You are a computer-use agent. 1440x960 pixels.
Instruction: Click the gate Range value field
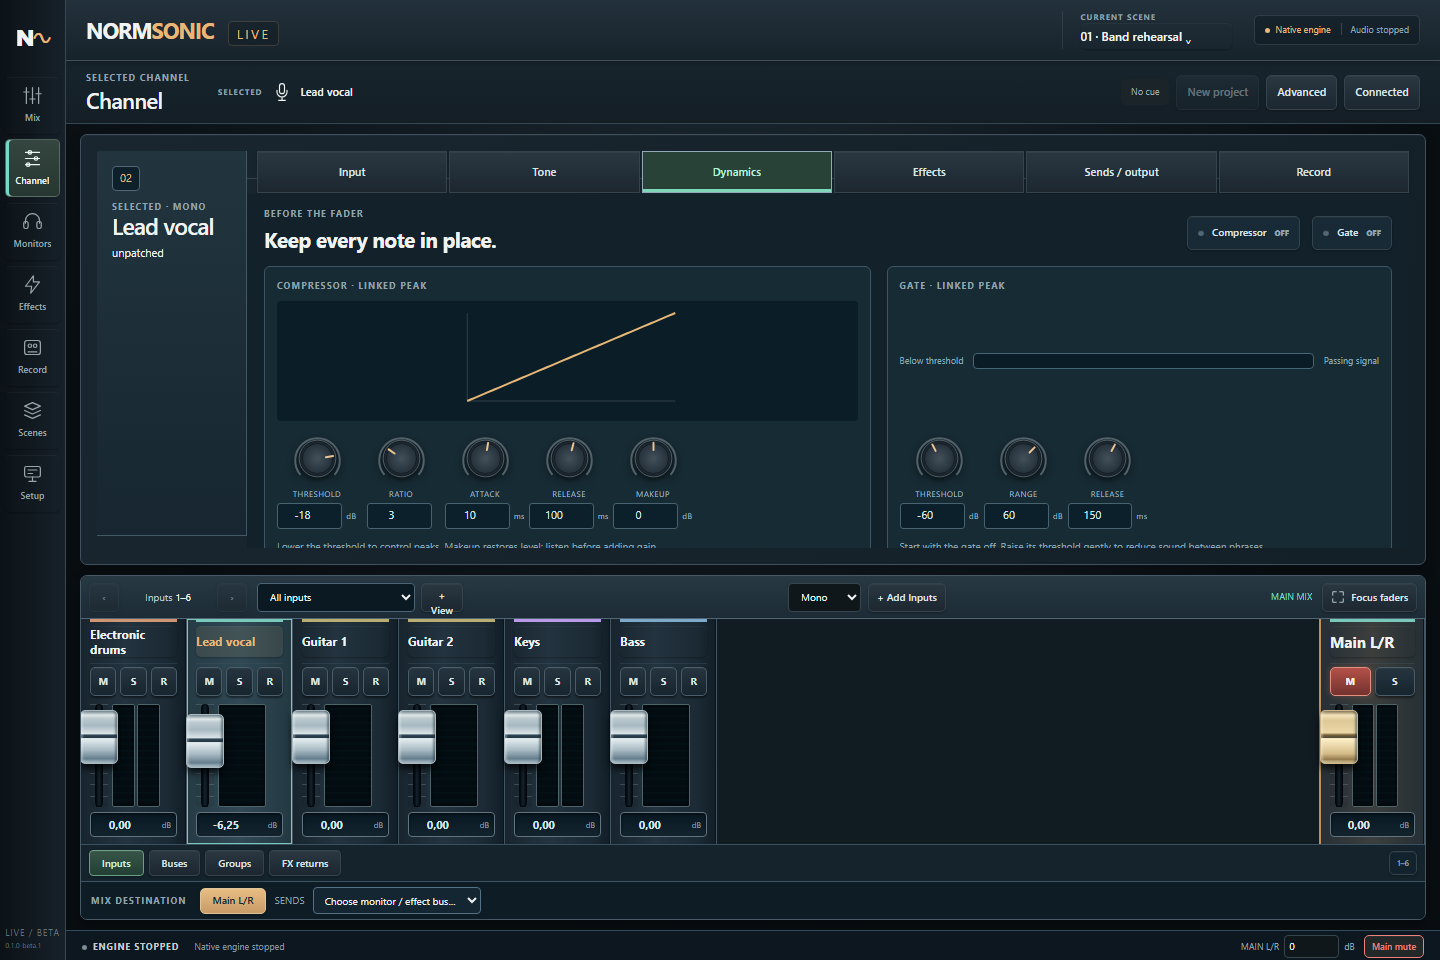(1016, 516)
